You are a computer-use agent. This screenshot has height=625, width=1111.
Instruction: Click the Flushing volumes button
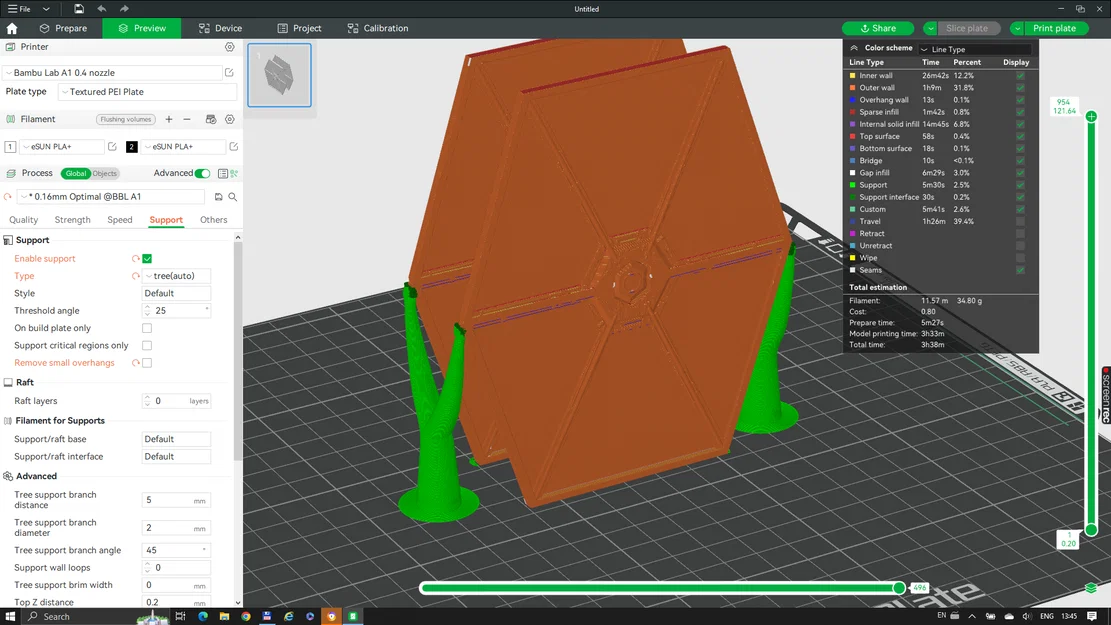(125, 119)
